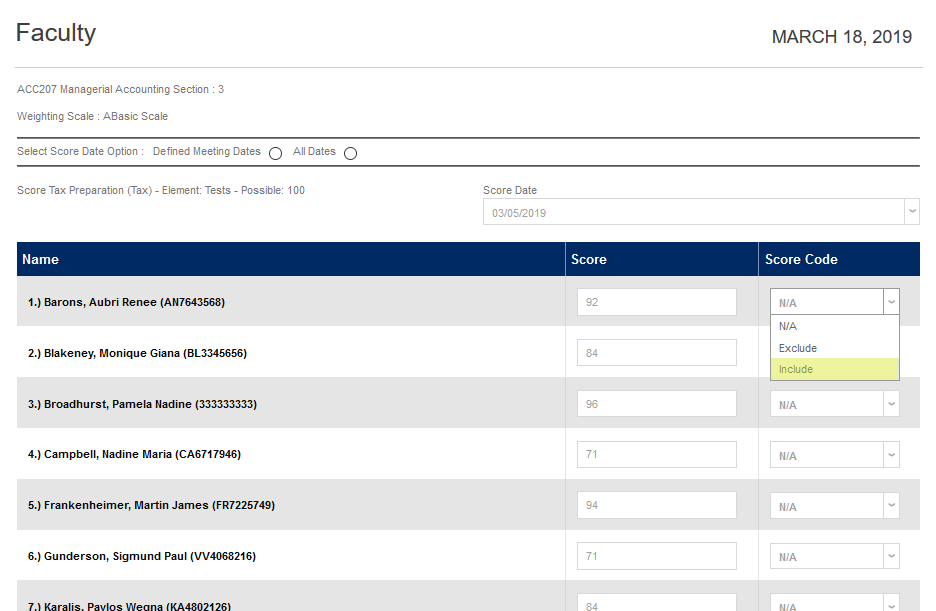Click the Score Code column header

point(801,259)
